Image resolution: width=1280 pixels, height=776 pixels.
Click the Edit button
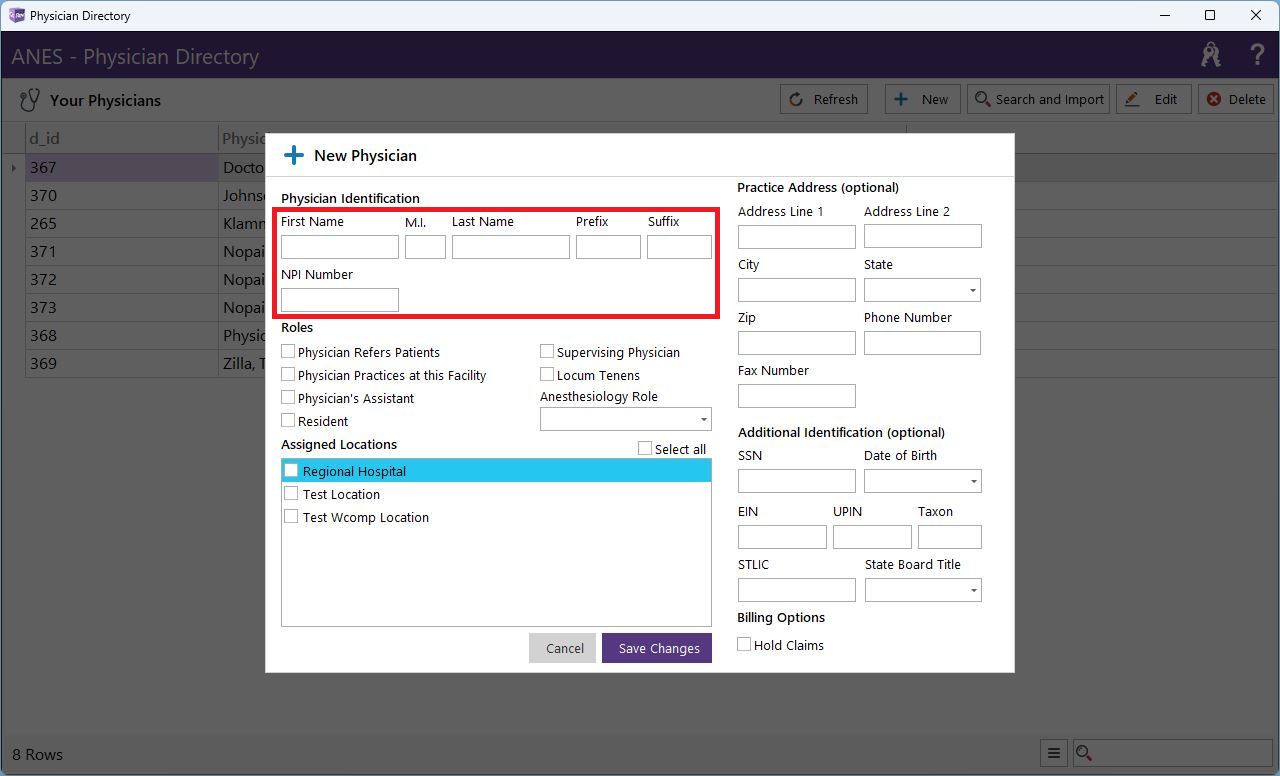pyautogui.click(x=1153, y=99)
